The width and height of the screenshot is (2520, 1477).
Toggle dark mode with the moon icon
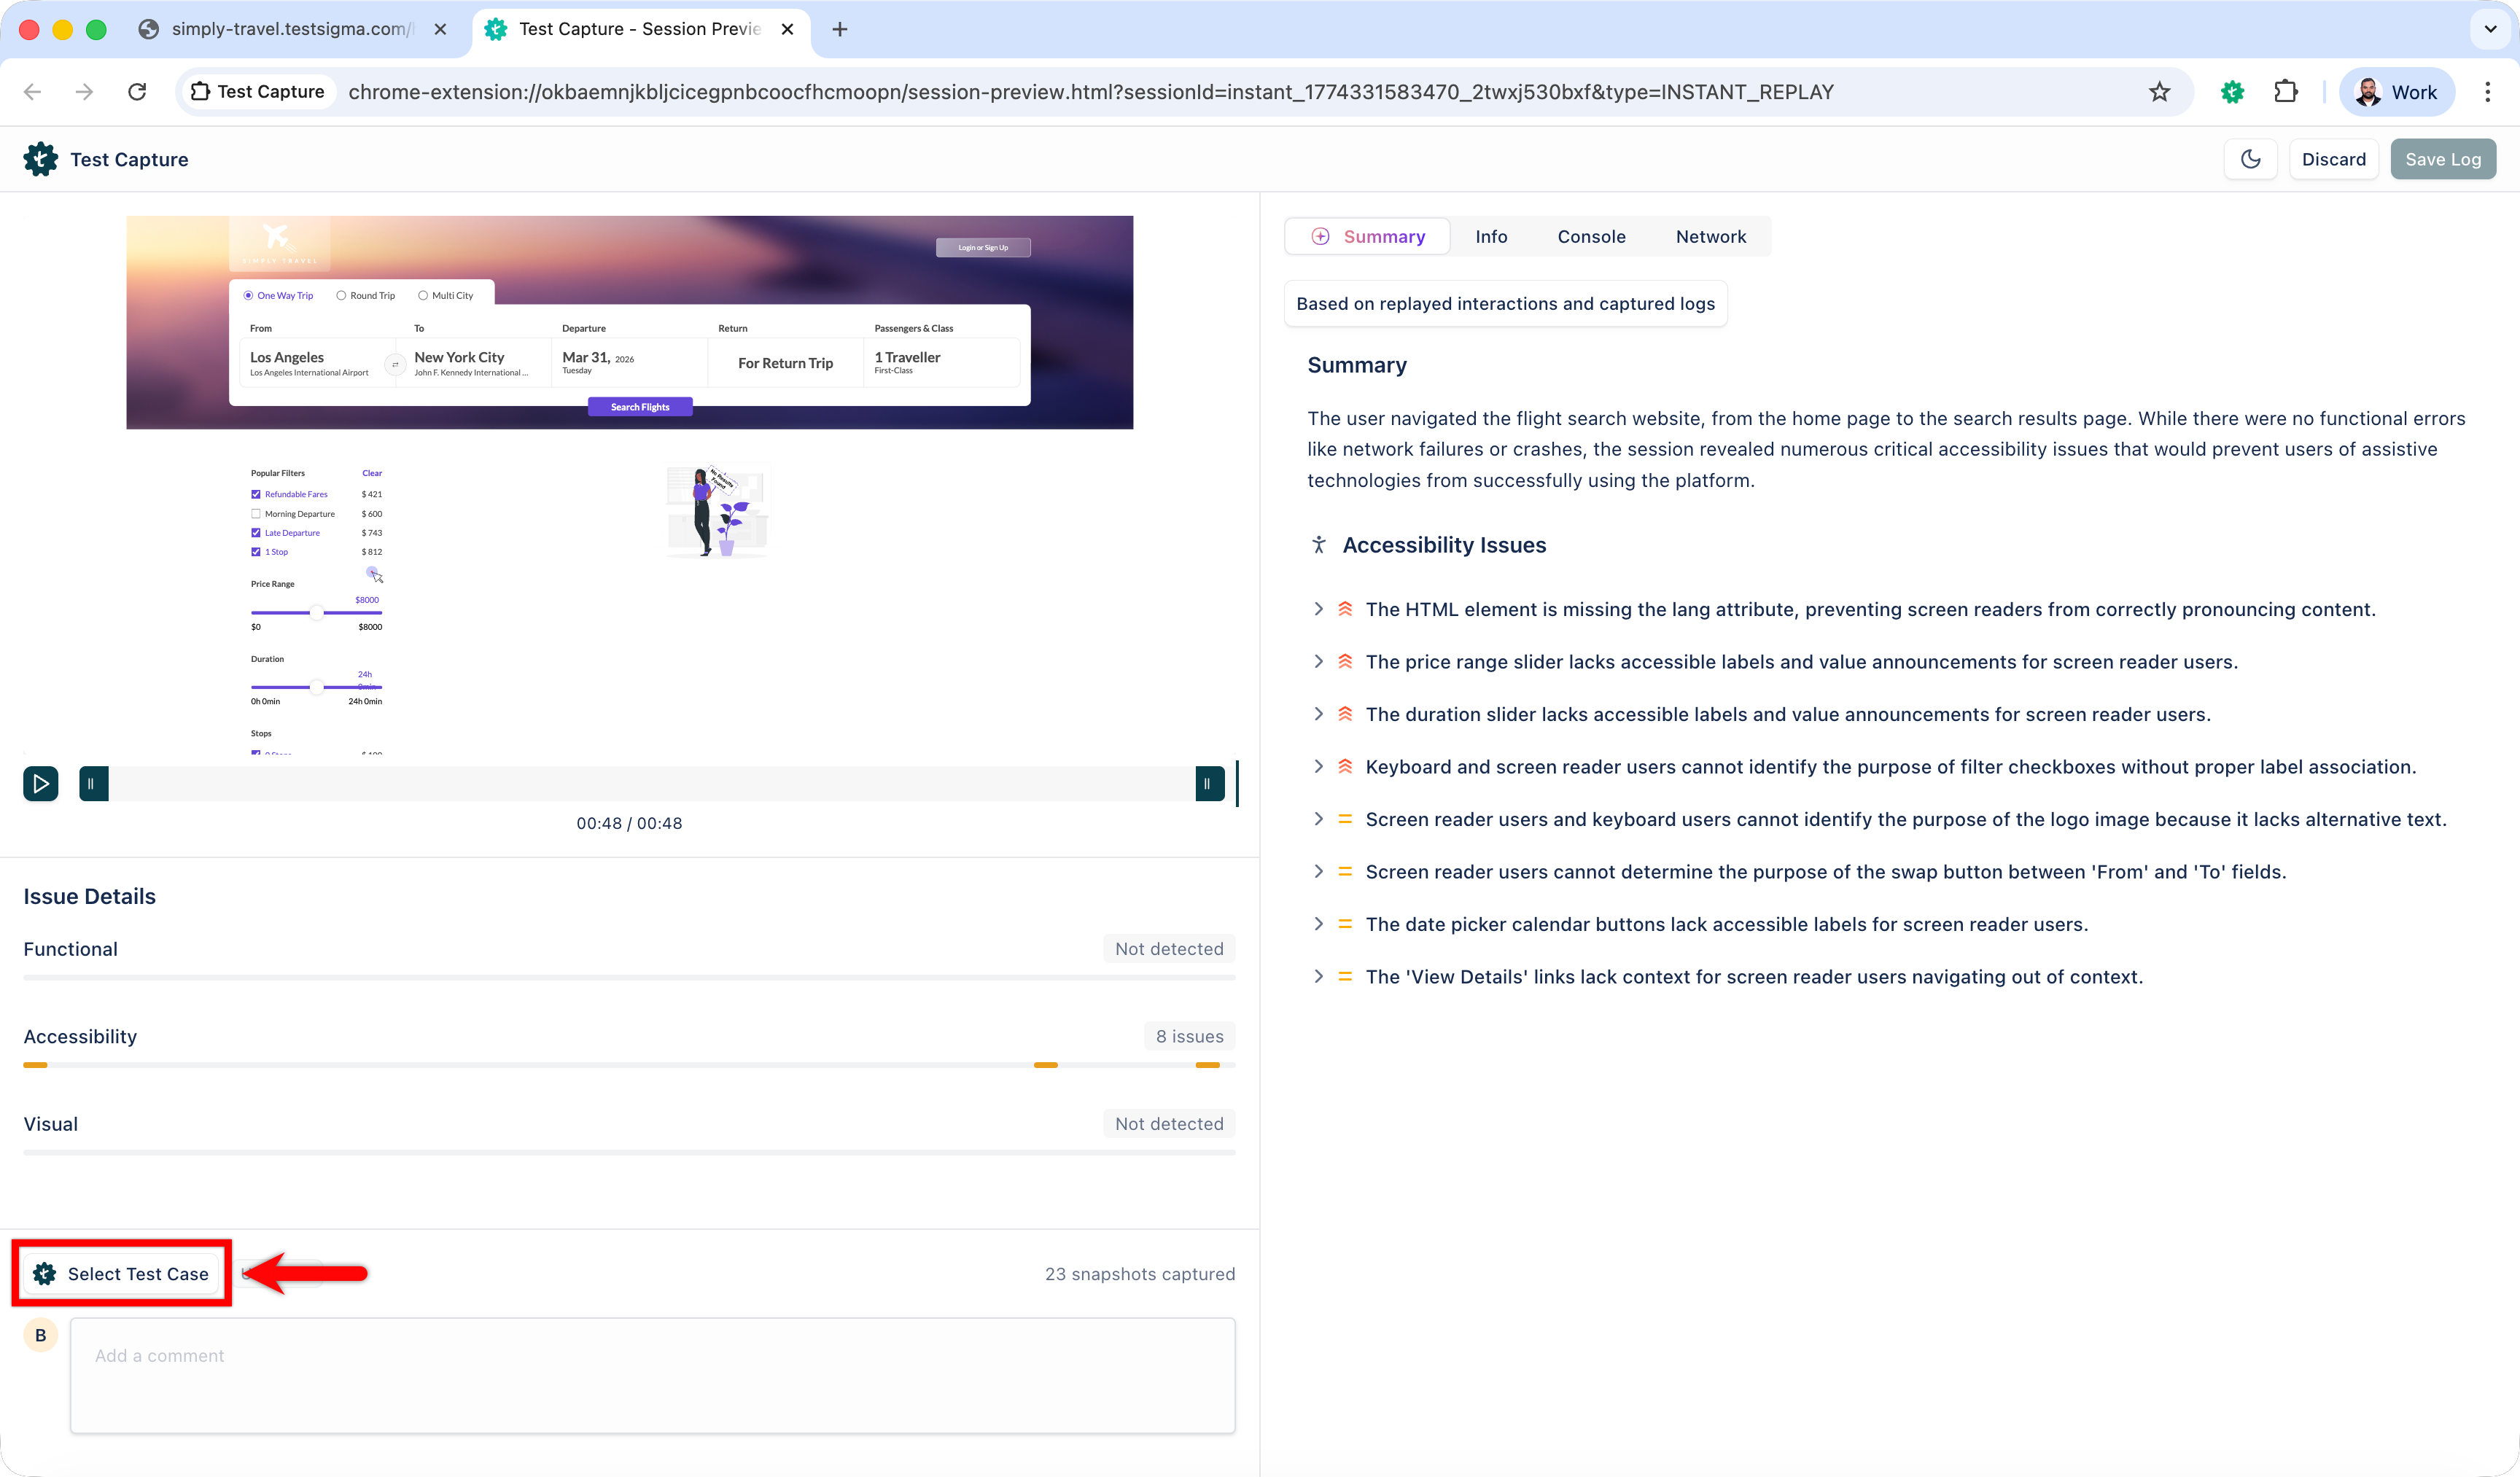(x=2250, y=158)
